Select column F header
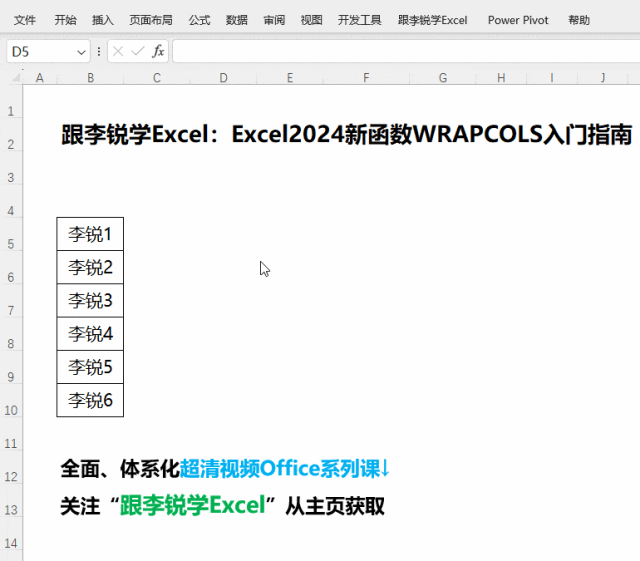Screen dimensions: 640x561 coord(366,77)
